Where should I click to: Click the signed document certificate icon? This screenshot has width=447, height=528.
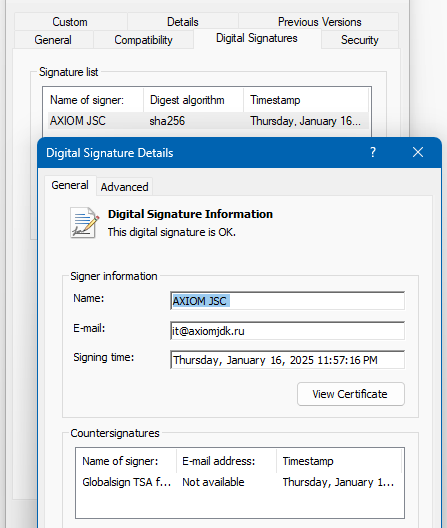(84, 223)
